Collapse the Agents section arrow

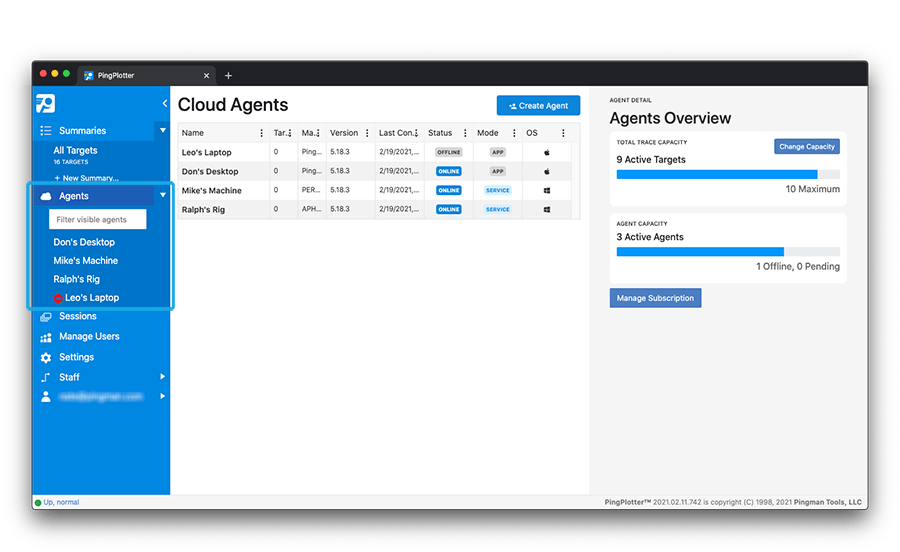click(162, 195)
